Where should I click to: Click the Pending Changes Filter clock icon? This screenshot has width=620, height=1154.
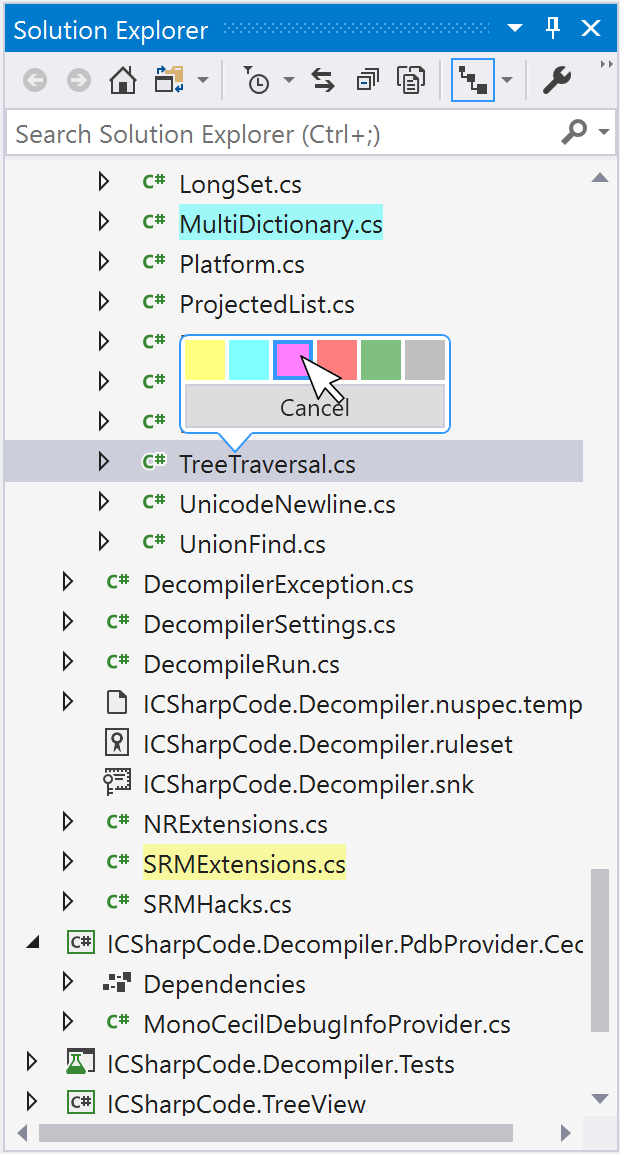point(258,80)
